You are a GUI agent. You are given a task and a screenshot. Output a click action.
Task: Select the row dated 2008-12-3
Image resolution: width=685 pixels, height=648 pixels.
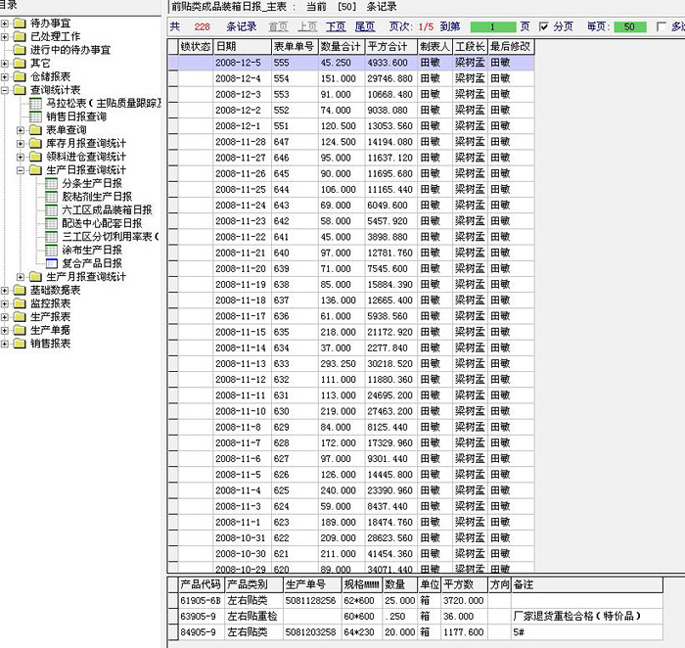coord(238,94)
